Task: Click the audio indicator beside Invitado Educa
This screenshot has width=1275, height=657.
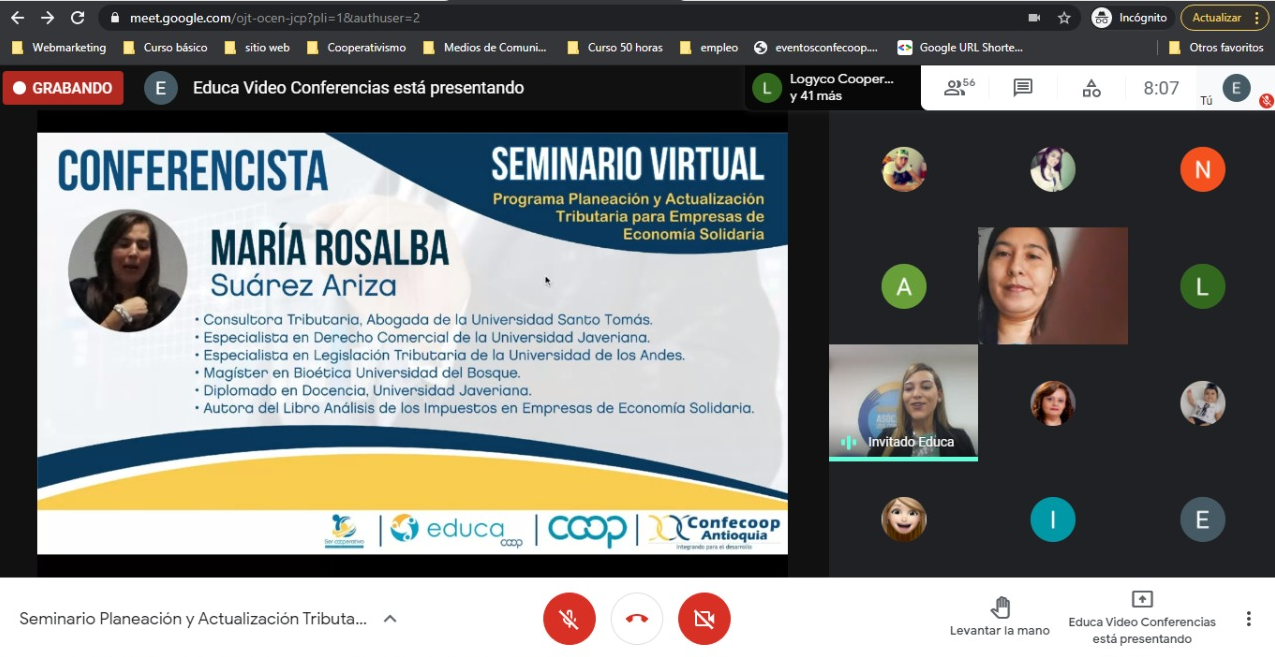Action: [x=849, y=442]
